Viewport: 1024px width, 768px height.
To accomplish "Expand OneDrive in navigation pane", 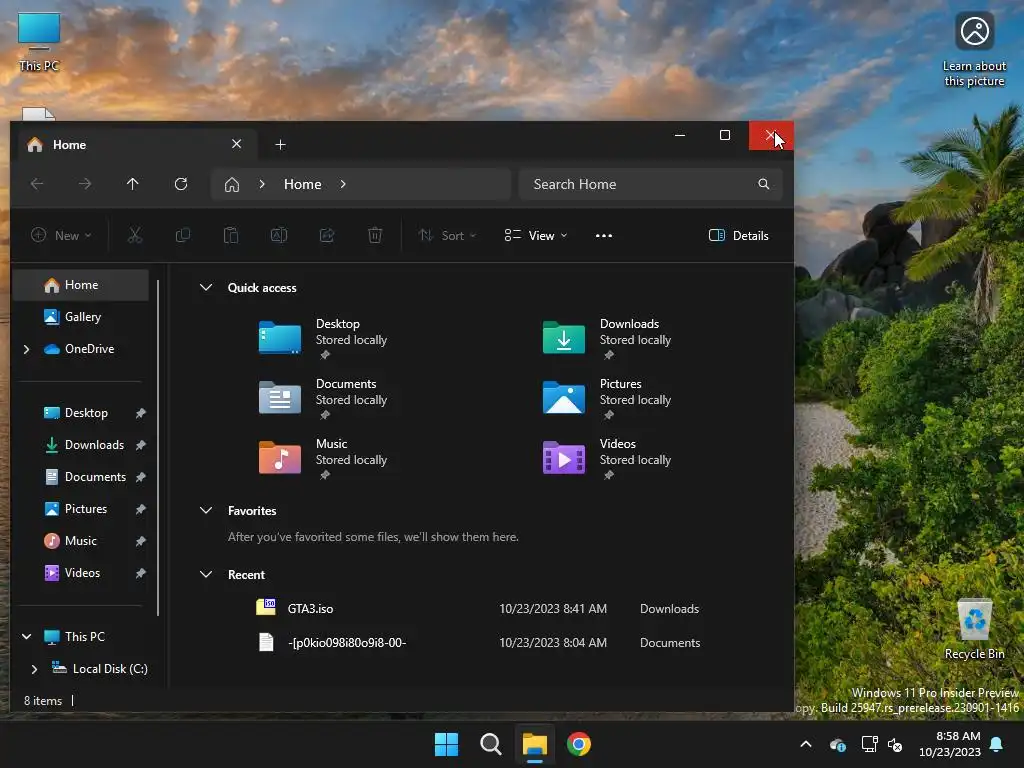I will [x=26, y=349].
